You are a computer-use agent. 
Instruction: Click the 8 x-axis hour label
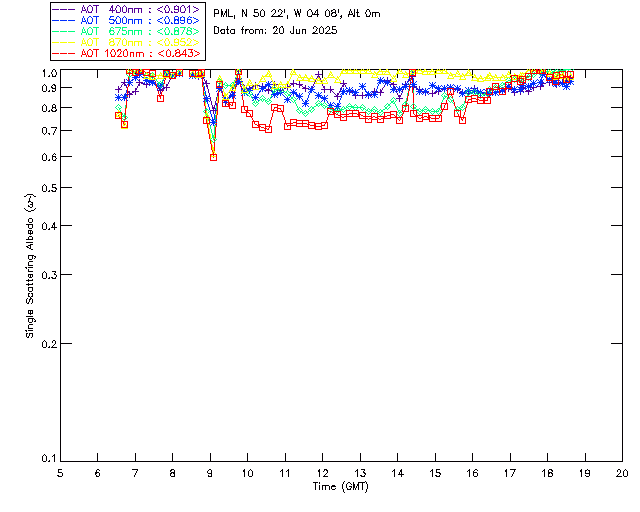(173, 473)
